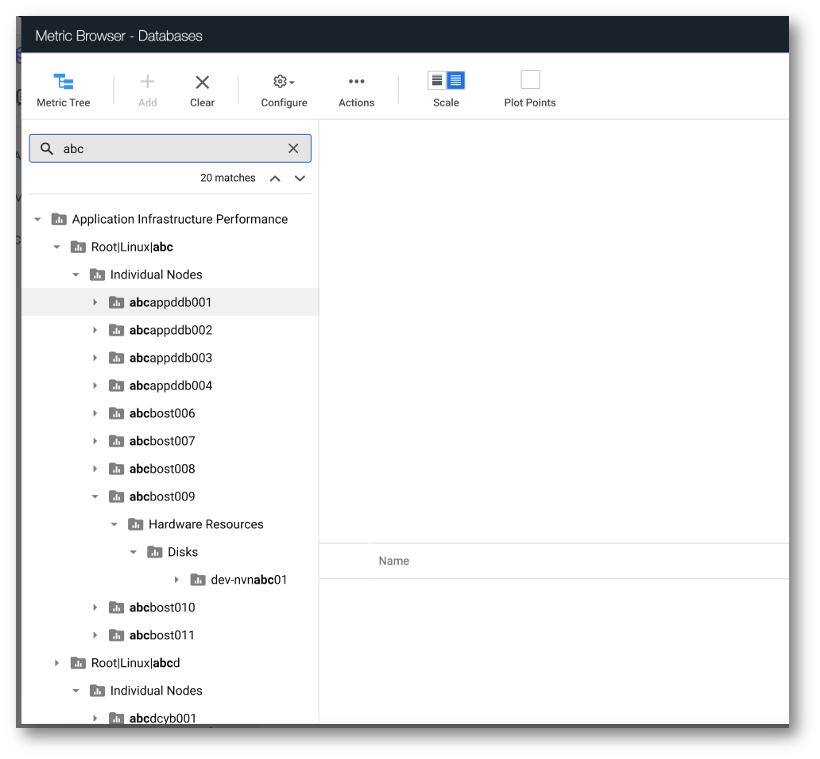Image resolution: width=820 pixels, height=759 pixels.
Task: Click the Add plus icon
Action: click(147, 82)
